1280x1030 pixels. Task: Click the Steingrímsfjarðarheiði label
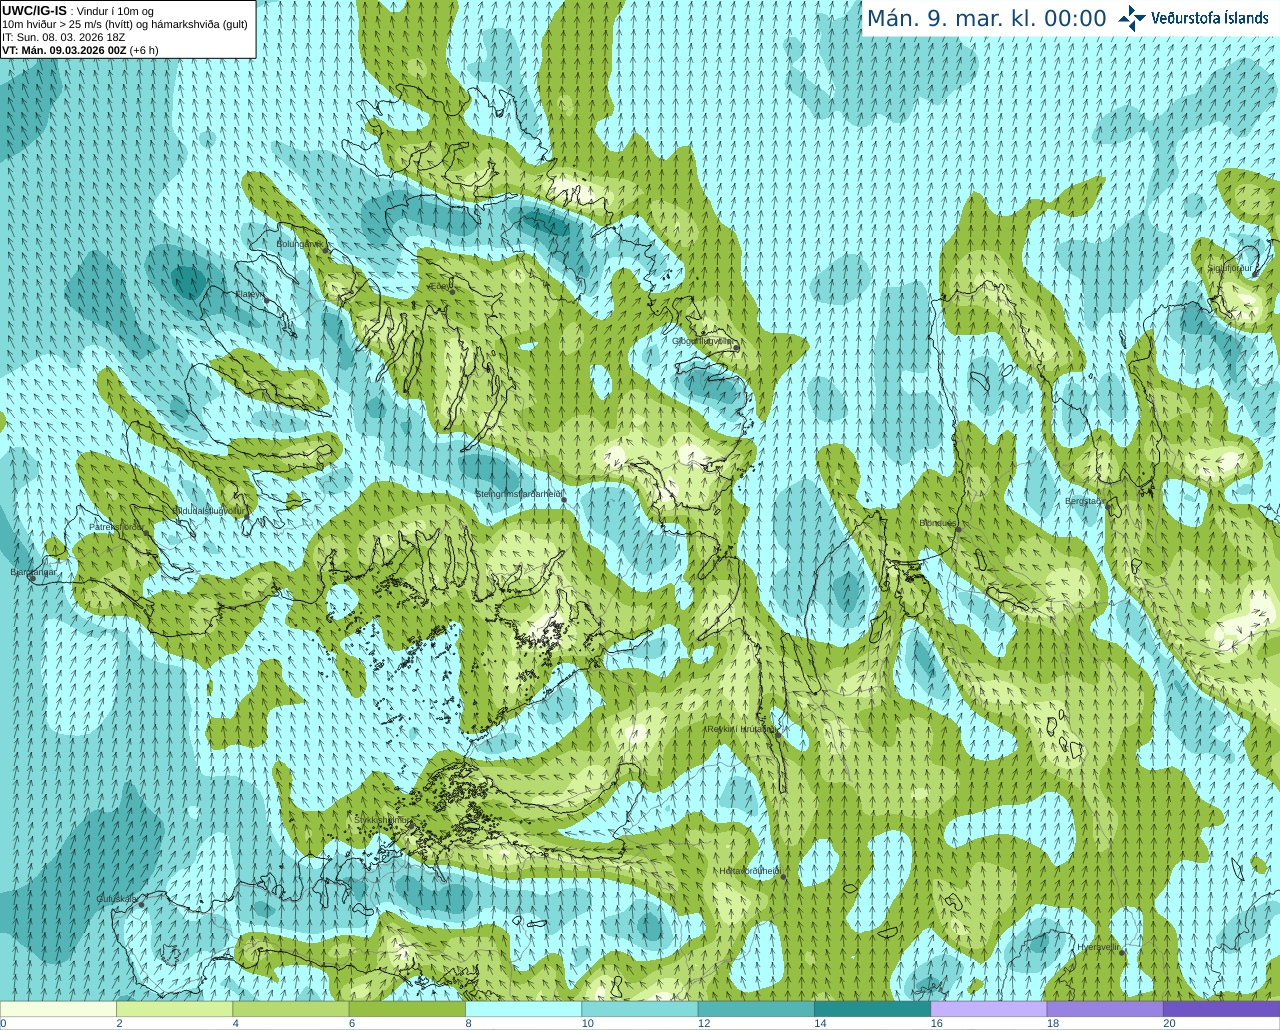tap(517, 494)
